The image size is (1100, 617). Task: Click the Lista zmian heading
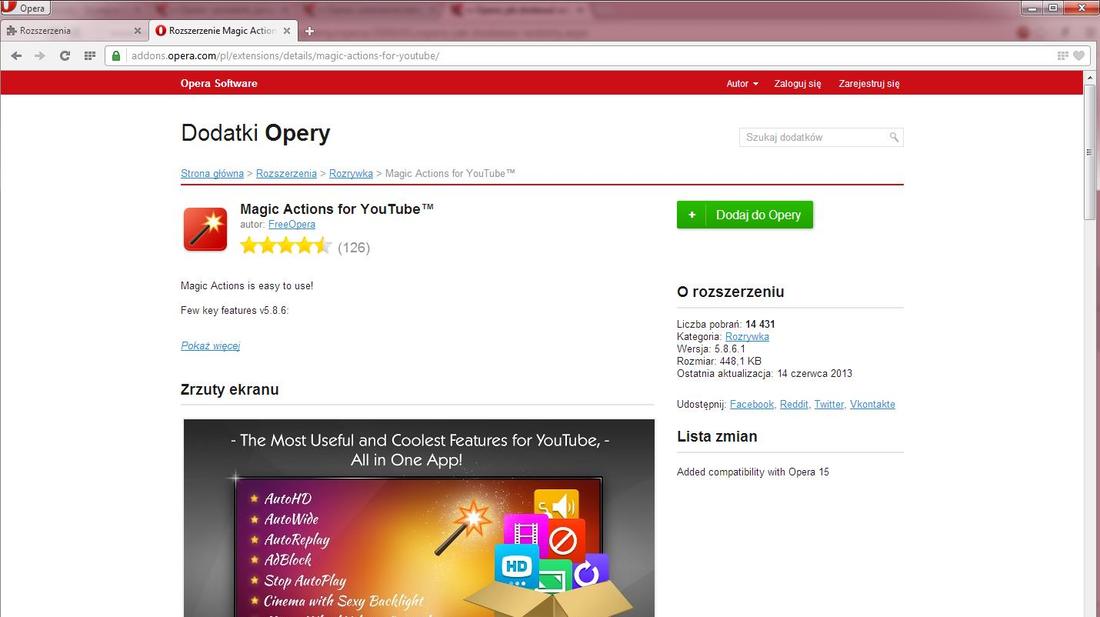point(717,436)
